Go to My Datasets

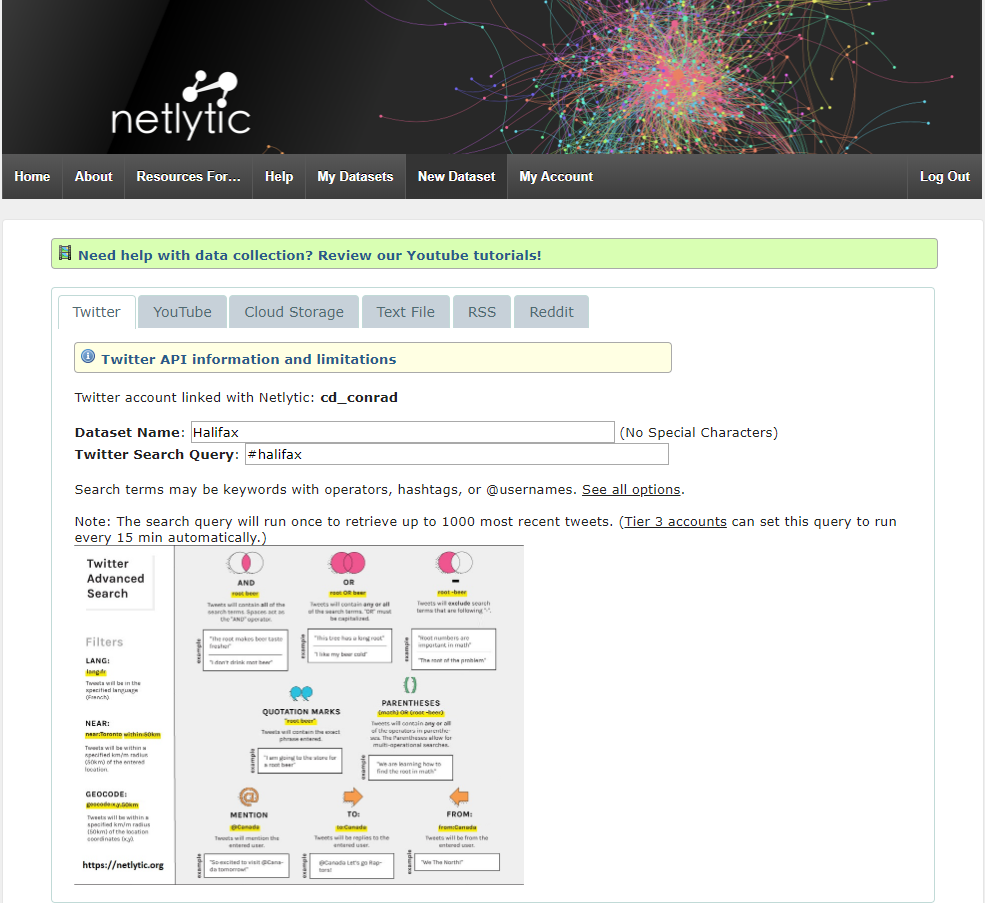coord(355,177)
